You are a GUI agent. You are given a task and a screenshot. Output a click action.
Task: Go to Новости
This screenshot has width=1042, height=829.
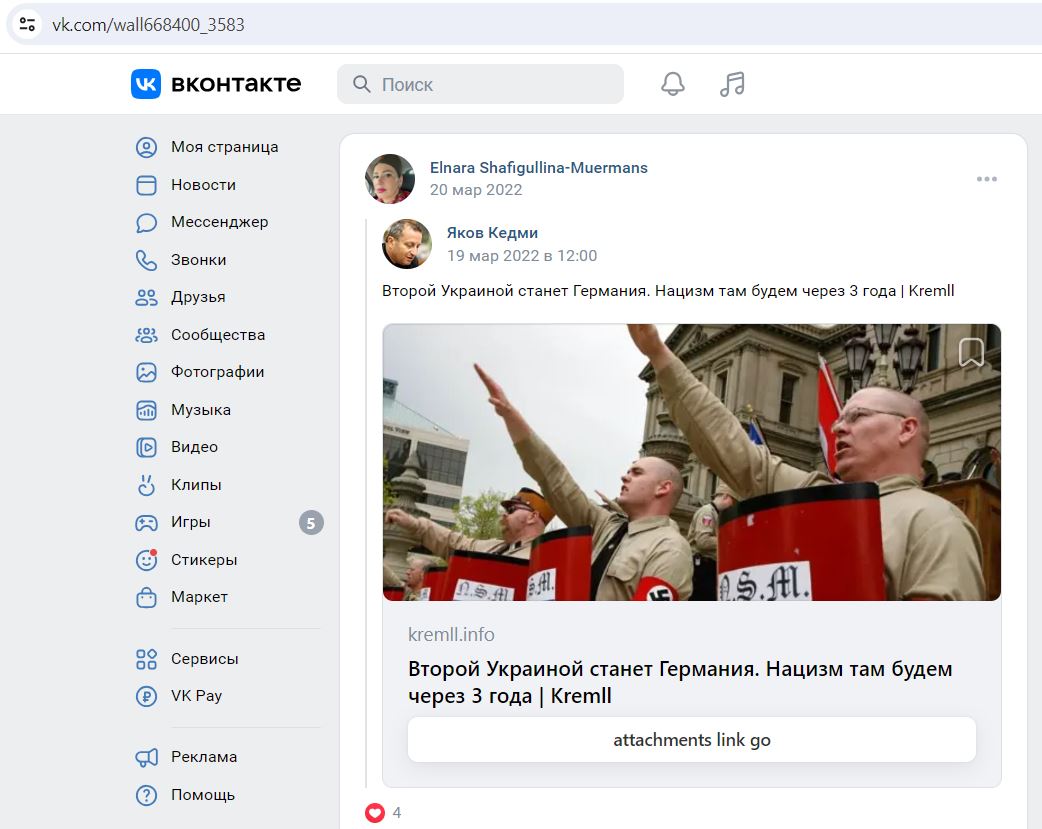203,185
